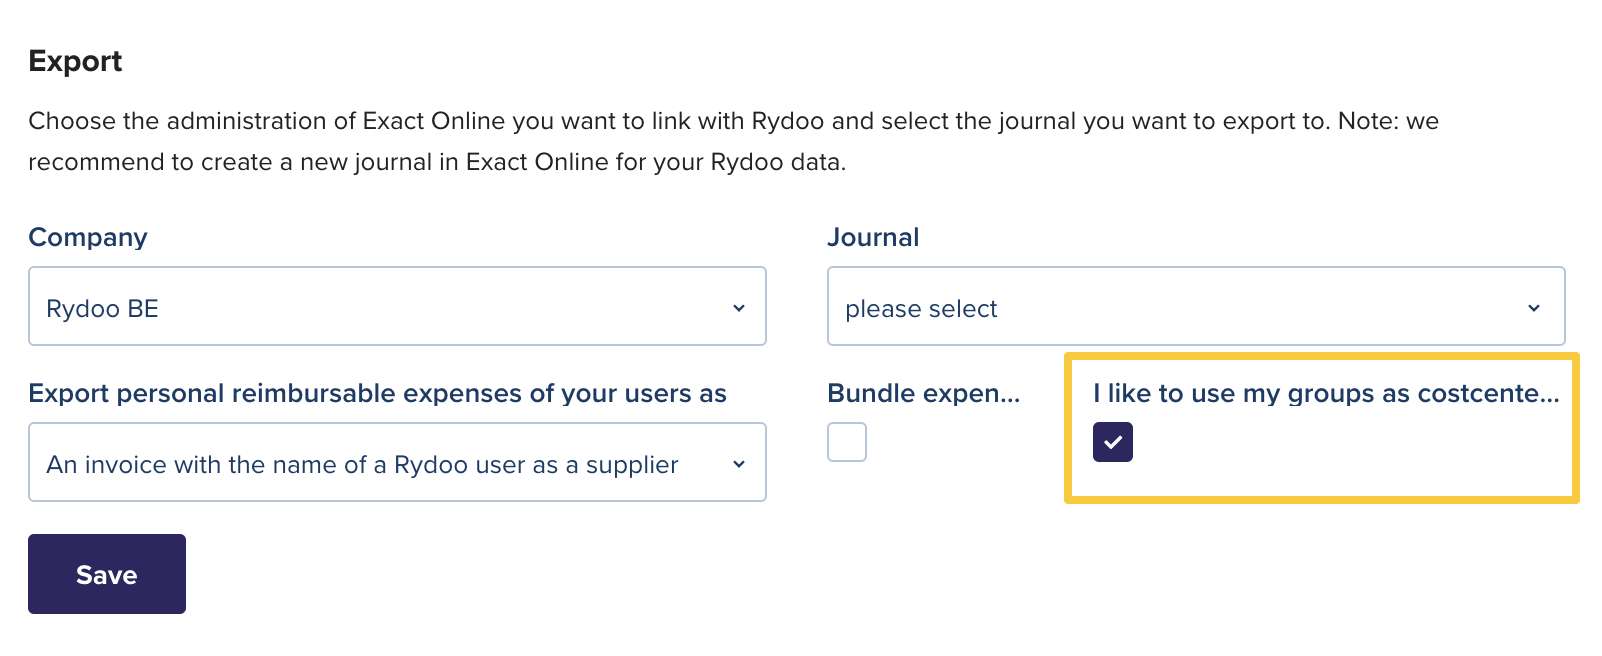The height and width of the screenshot is (656, 1602).
Task: Enable the Bundle expenses checkbox
Action: 847,442
